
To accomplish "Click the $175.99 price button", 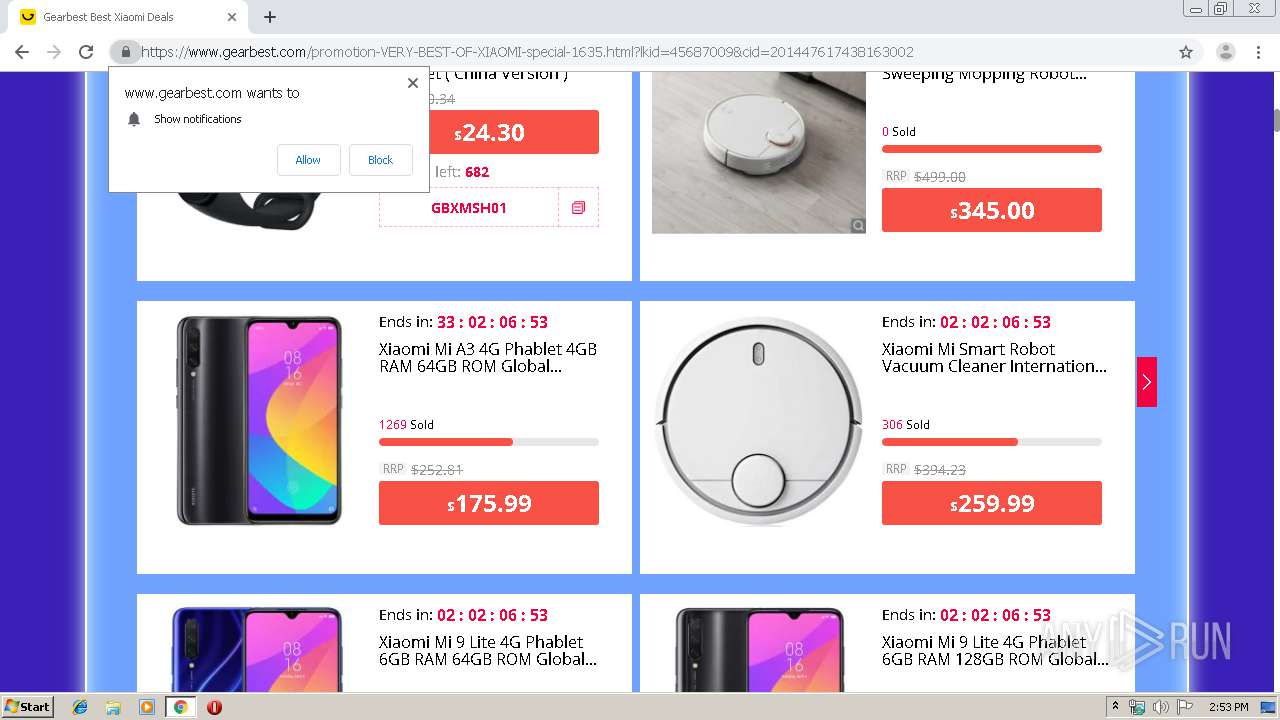I will [488, 503].
